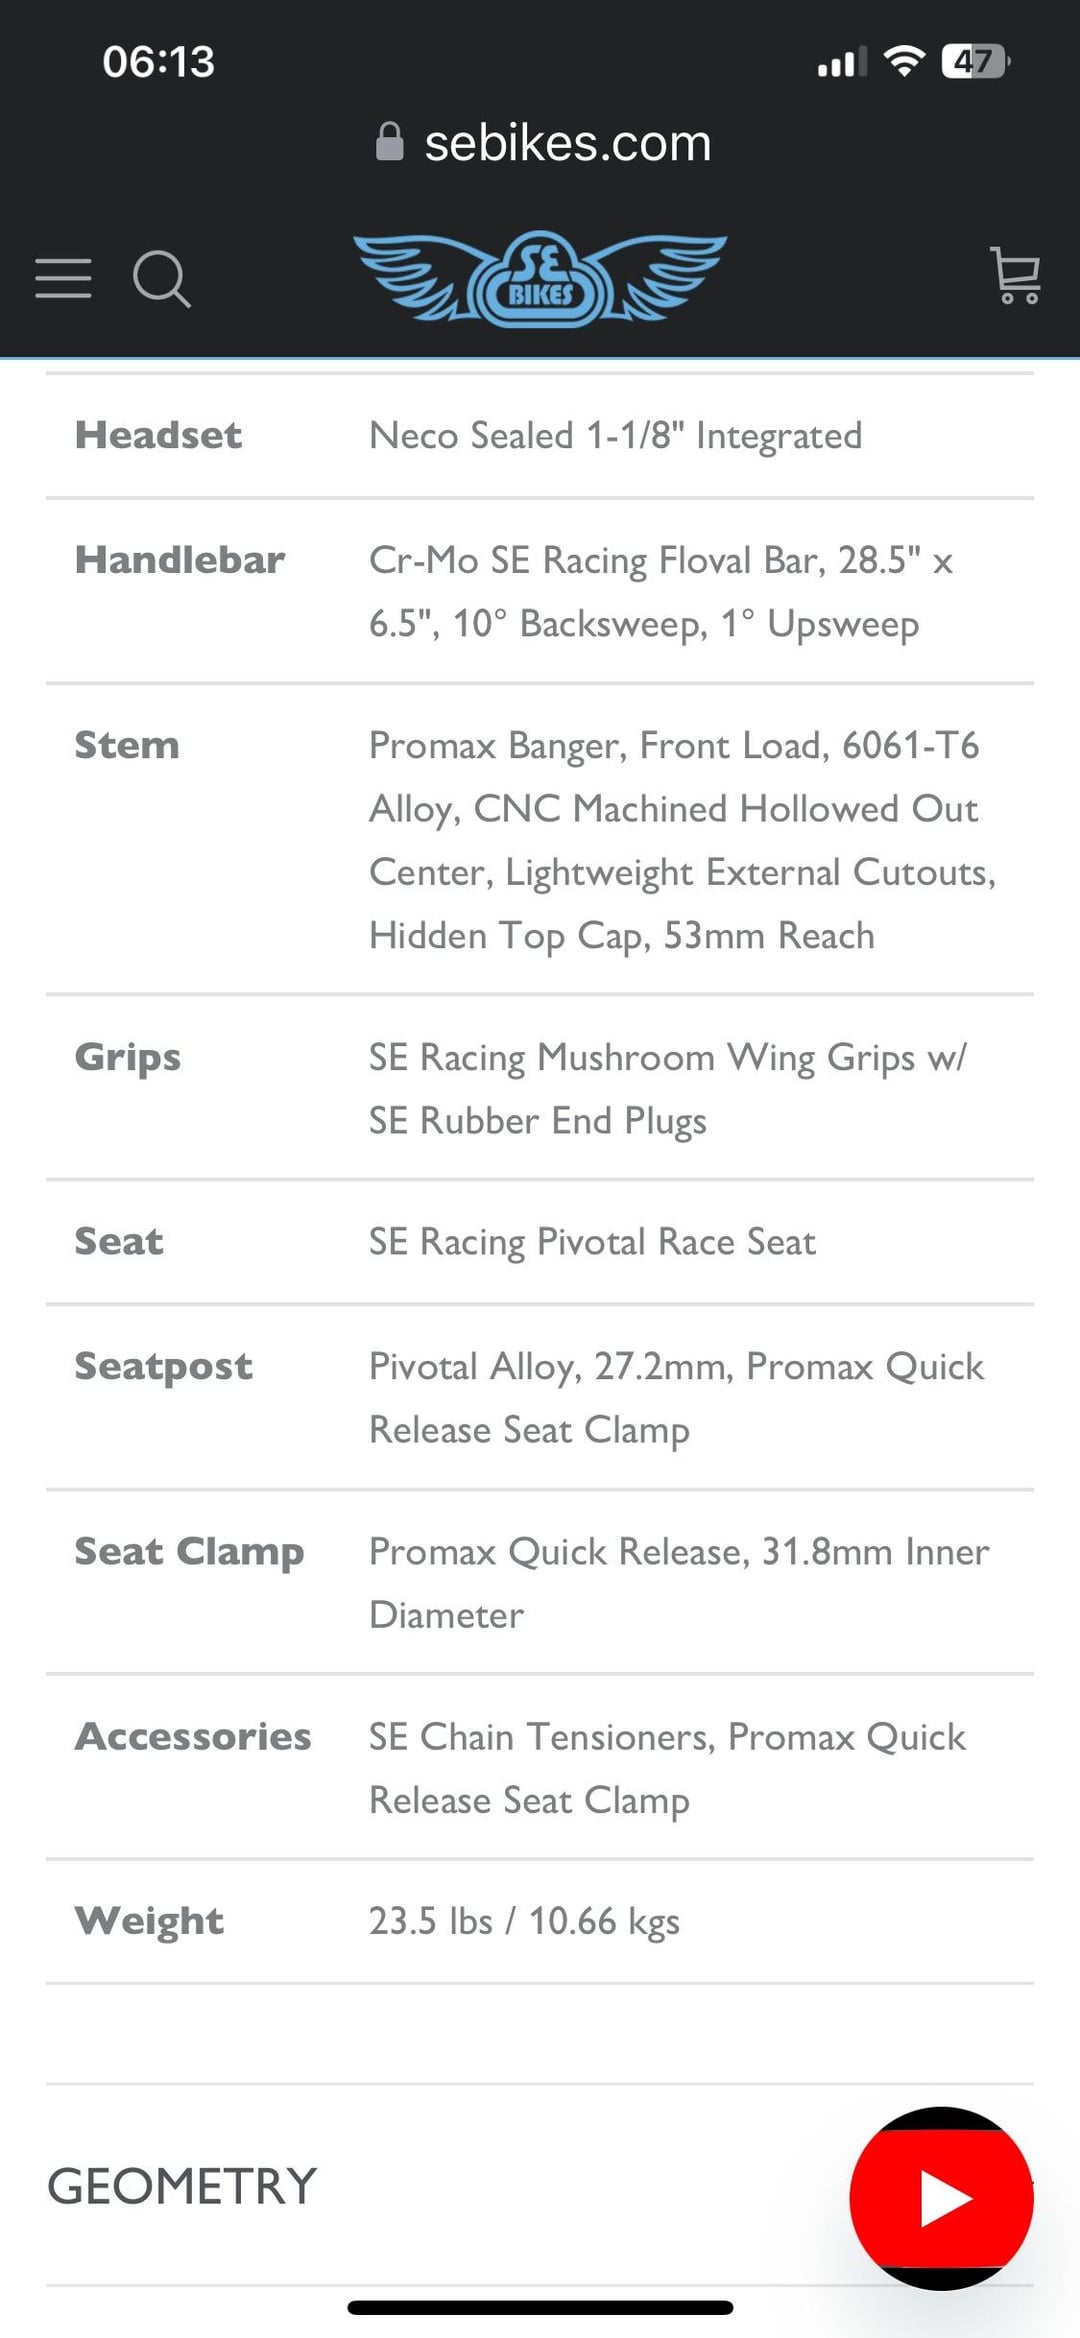Tap the Weight value 23.5 lbs
1080x2338 pixels.
(431, 1921)
